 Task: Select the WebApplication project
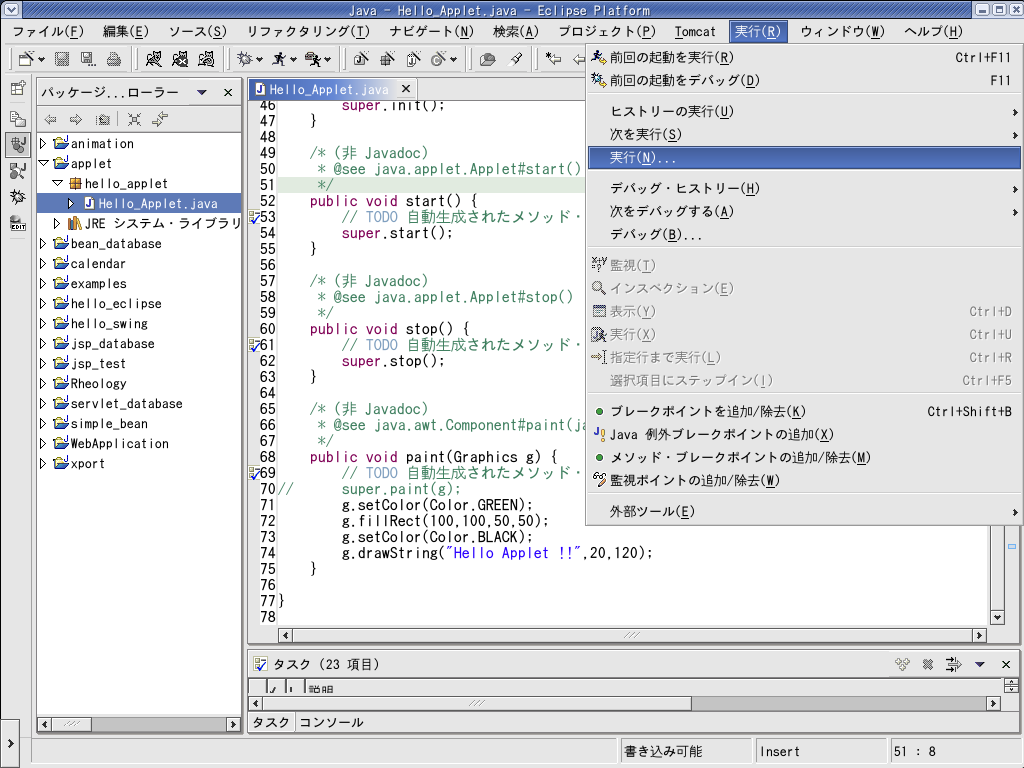coord(119,443)
